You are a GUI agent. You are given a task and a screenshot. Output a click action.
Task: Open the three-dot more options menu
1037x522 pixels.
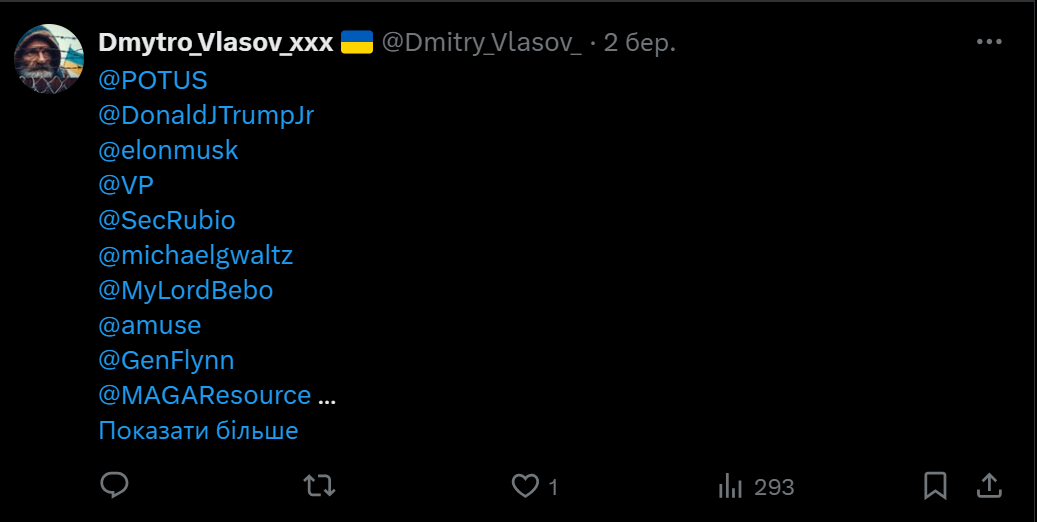[x=988, y=42]
